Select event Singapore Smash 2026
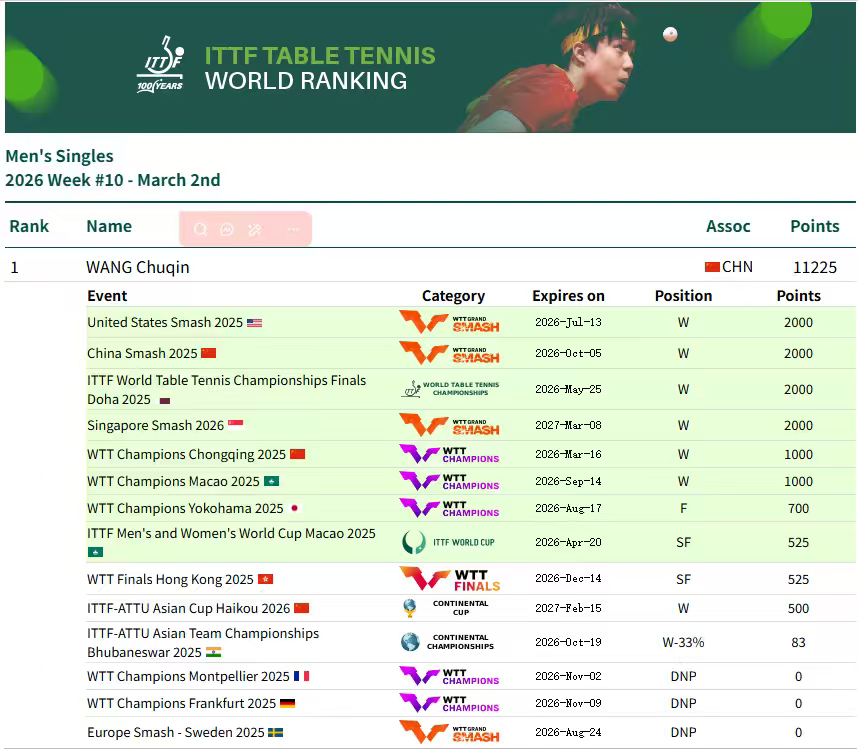The image size is (858, 749). pyautogui.click(x=155, y=425)
